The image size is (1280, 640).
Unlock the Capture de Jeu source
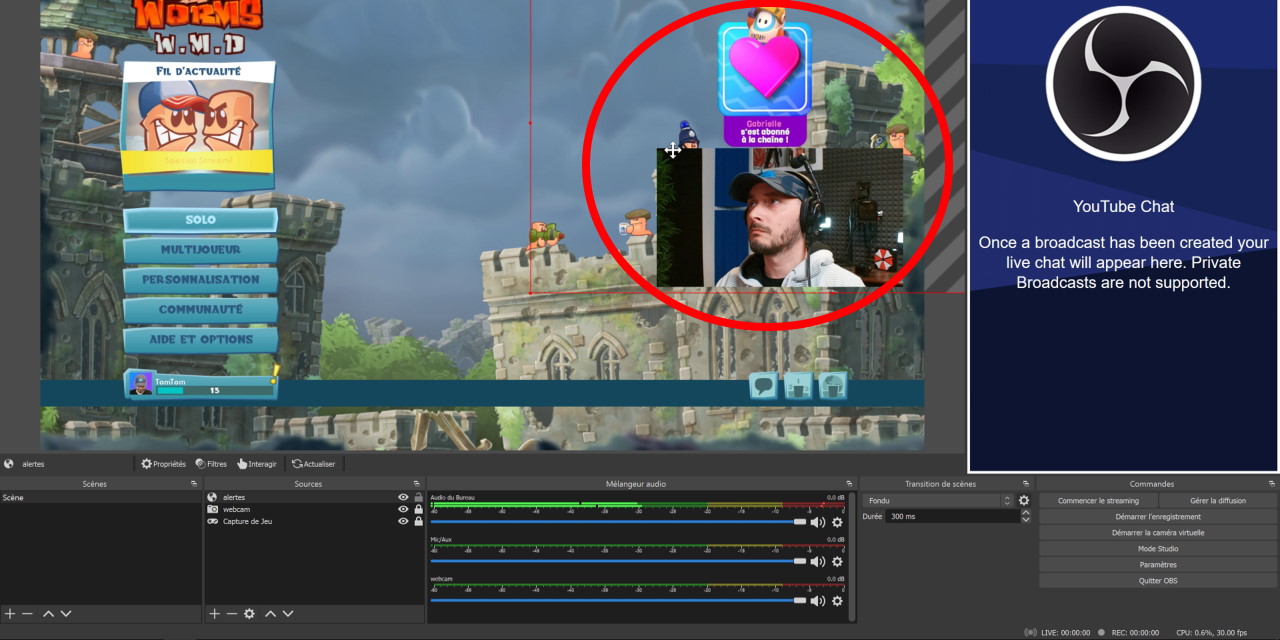[x=418, y=521]
